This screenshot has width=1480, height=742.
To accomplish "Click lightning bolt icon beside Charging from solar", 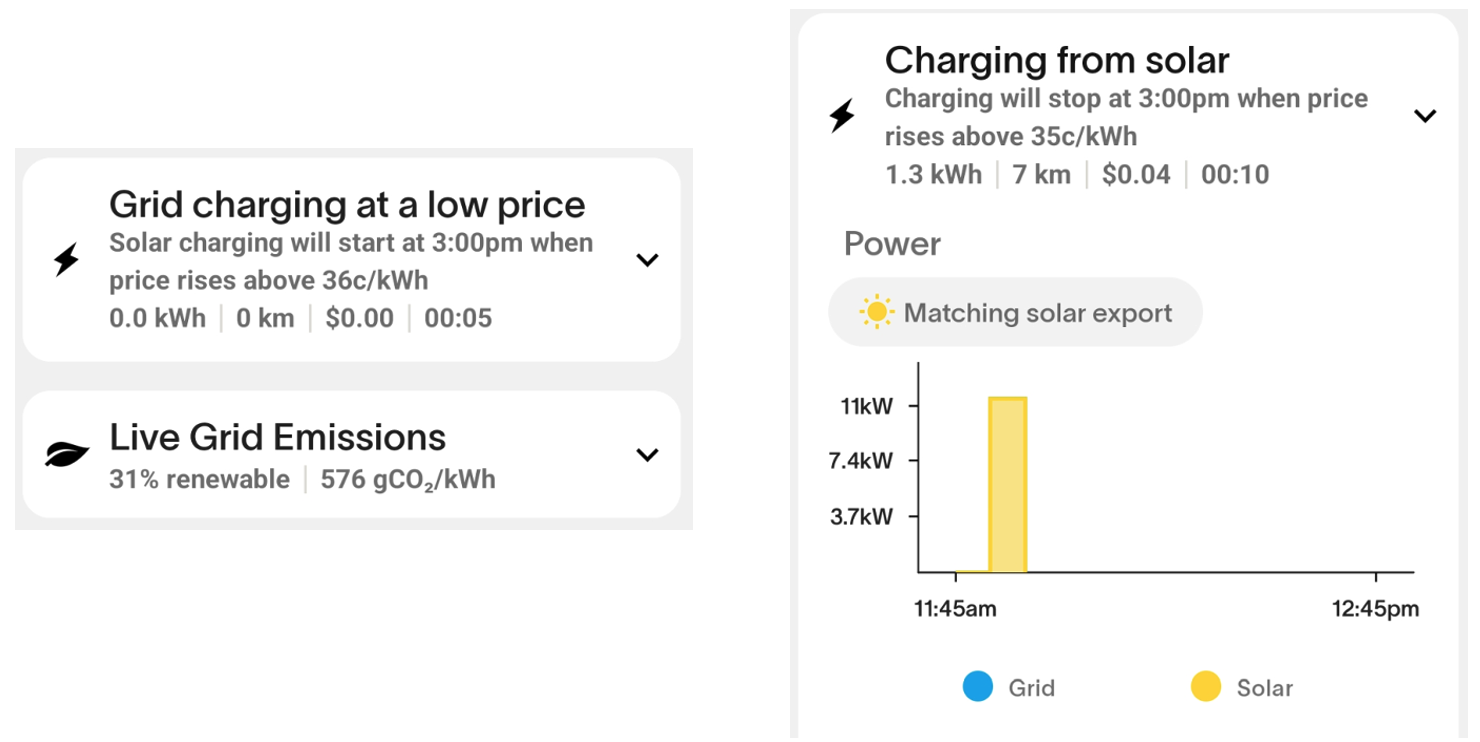I will click(x=842, y=116).
